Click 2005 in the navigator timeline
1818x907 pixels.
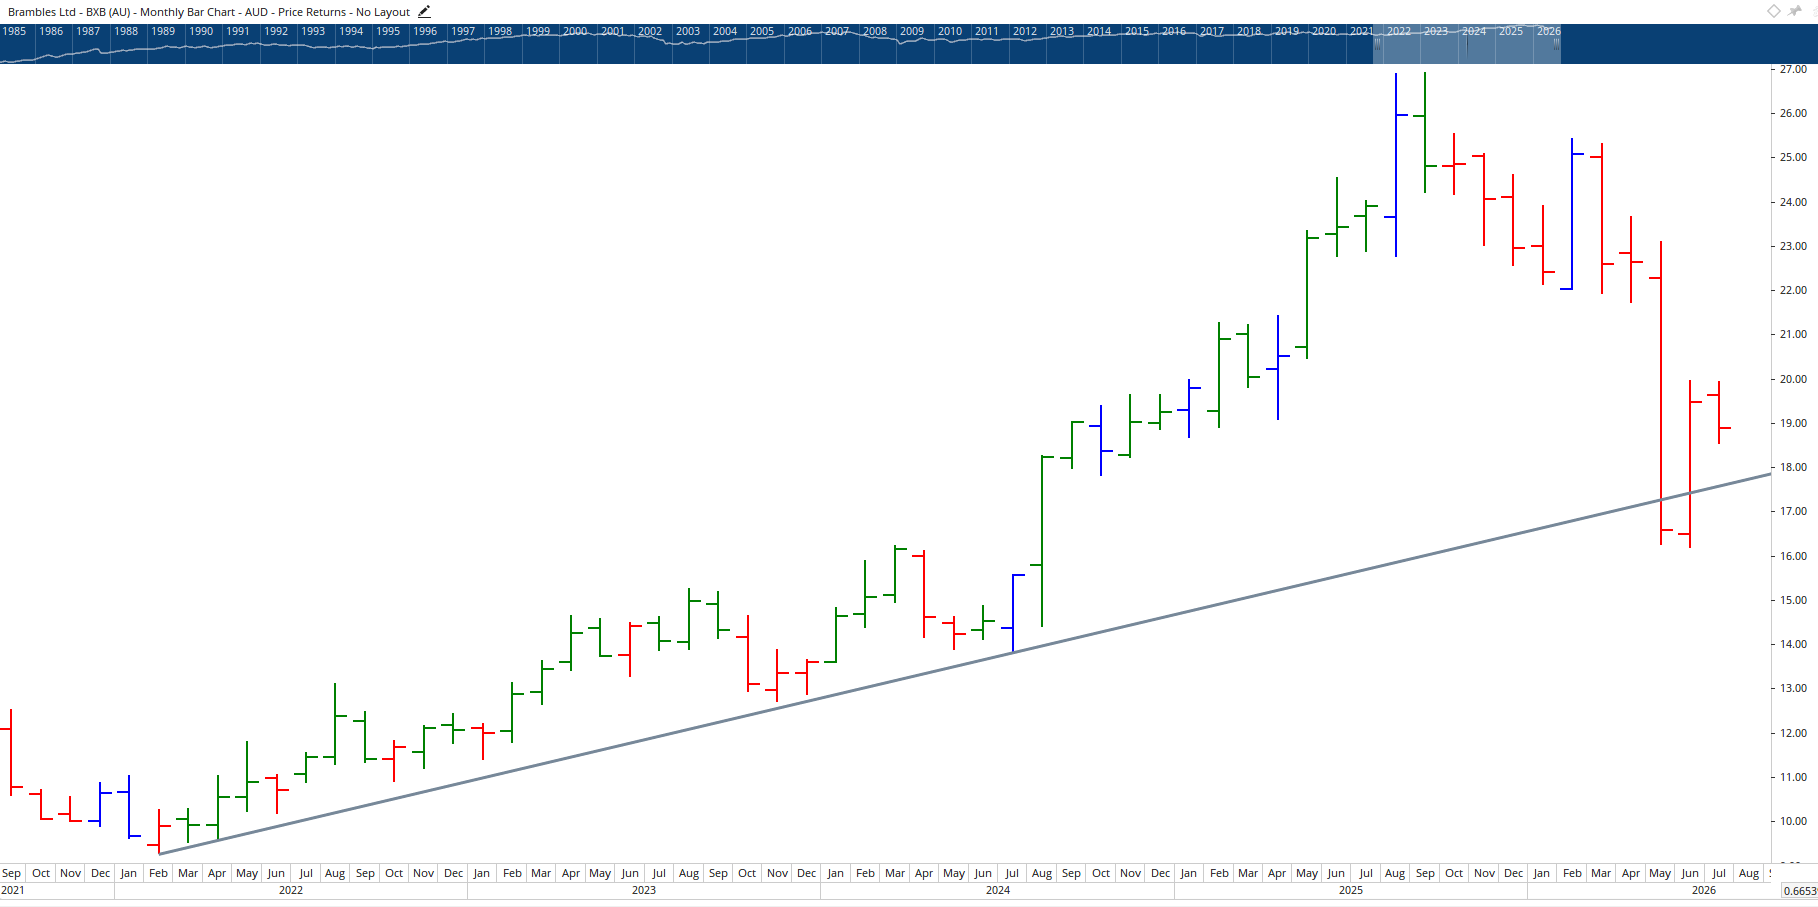tap(762, 31)
